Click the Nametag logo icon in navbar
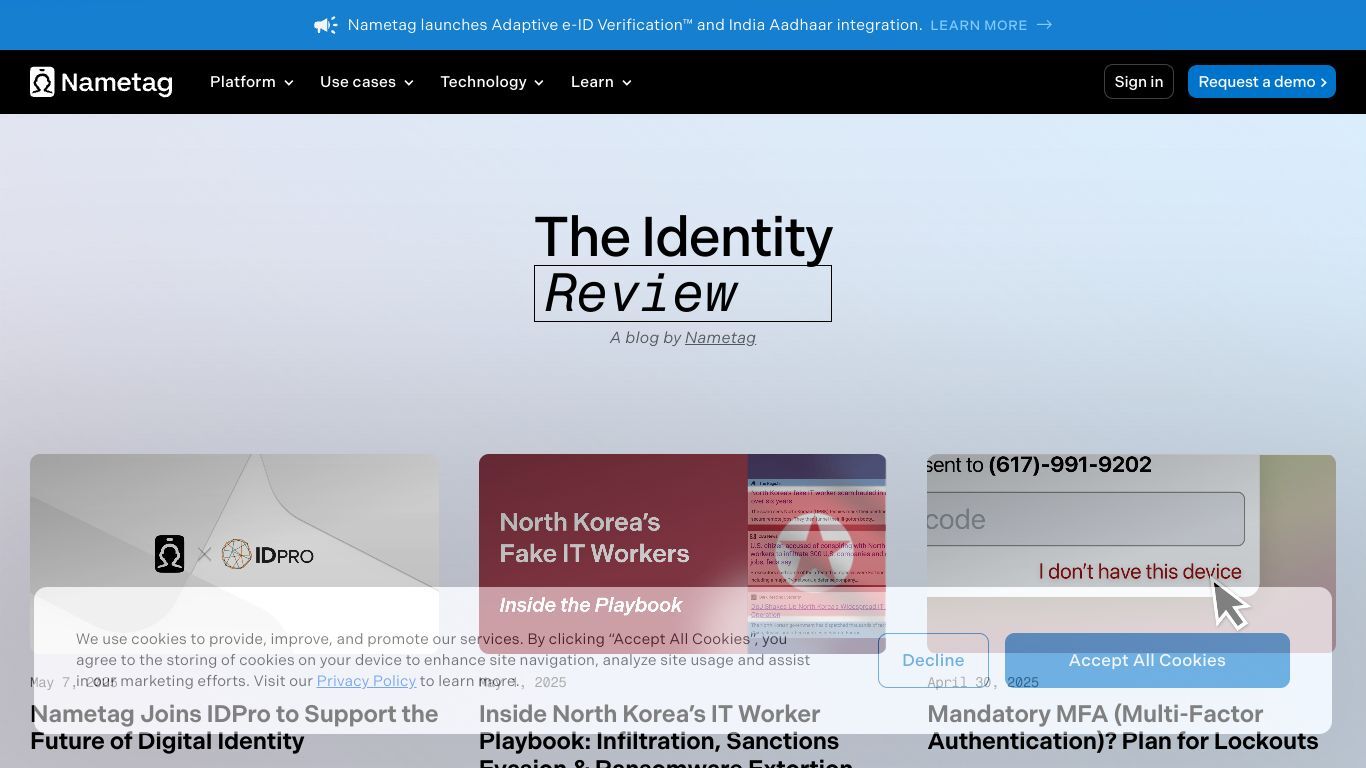Image resolution: width=1366 pixels, height=768 pixels. (x=42, y=82)
